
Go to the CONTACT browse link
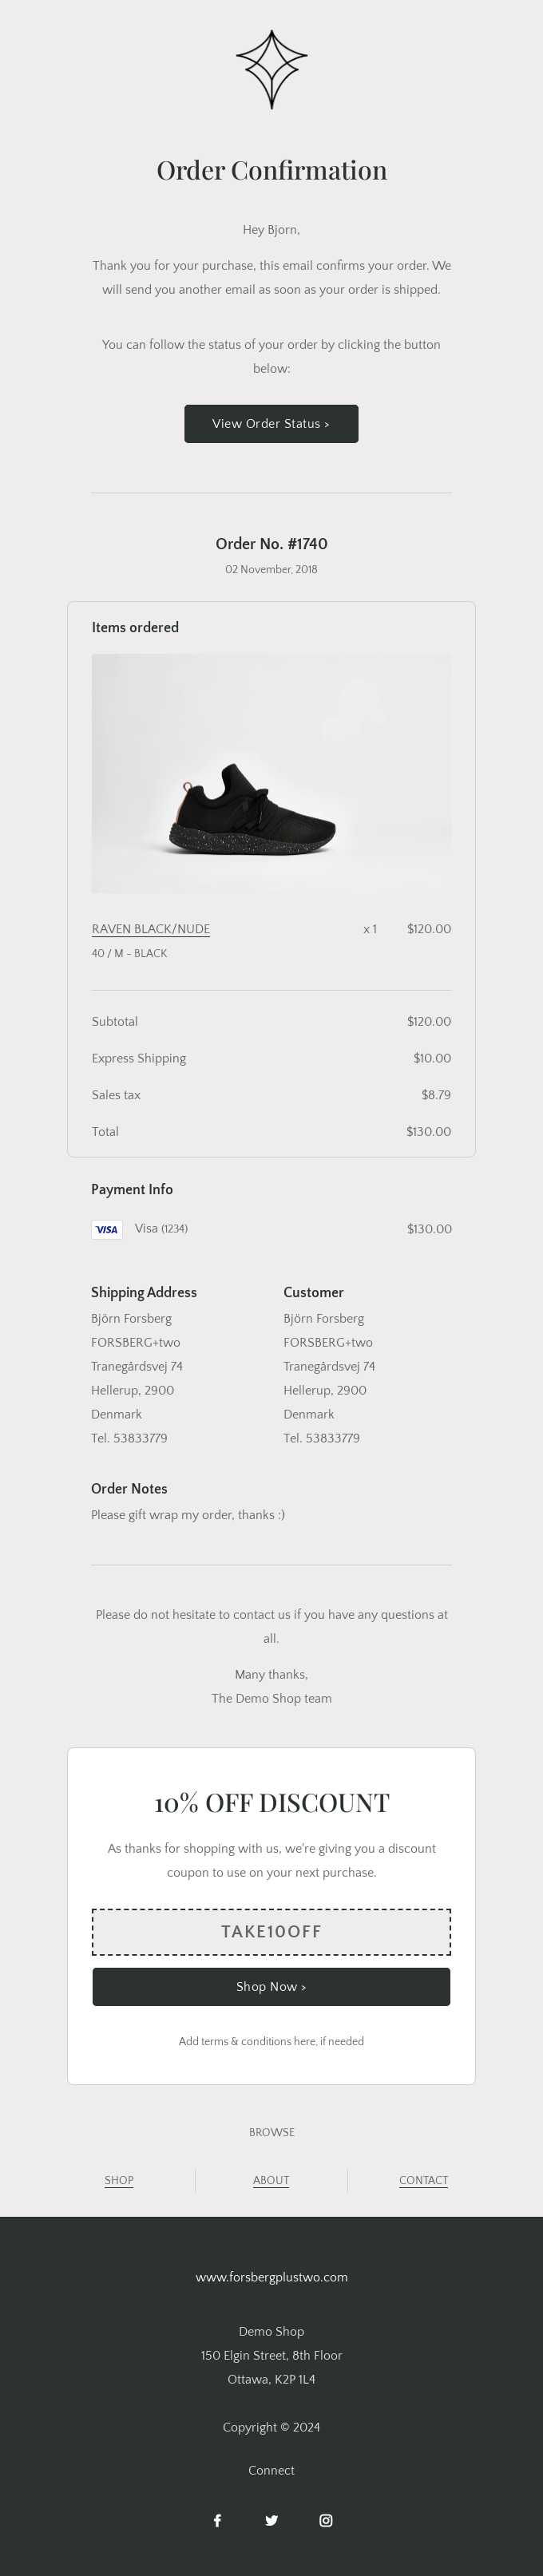coord(423,2180)
